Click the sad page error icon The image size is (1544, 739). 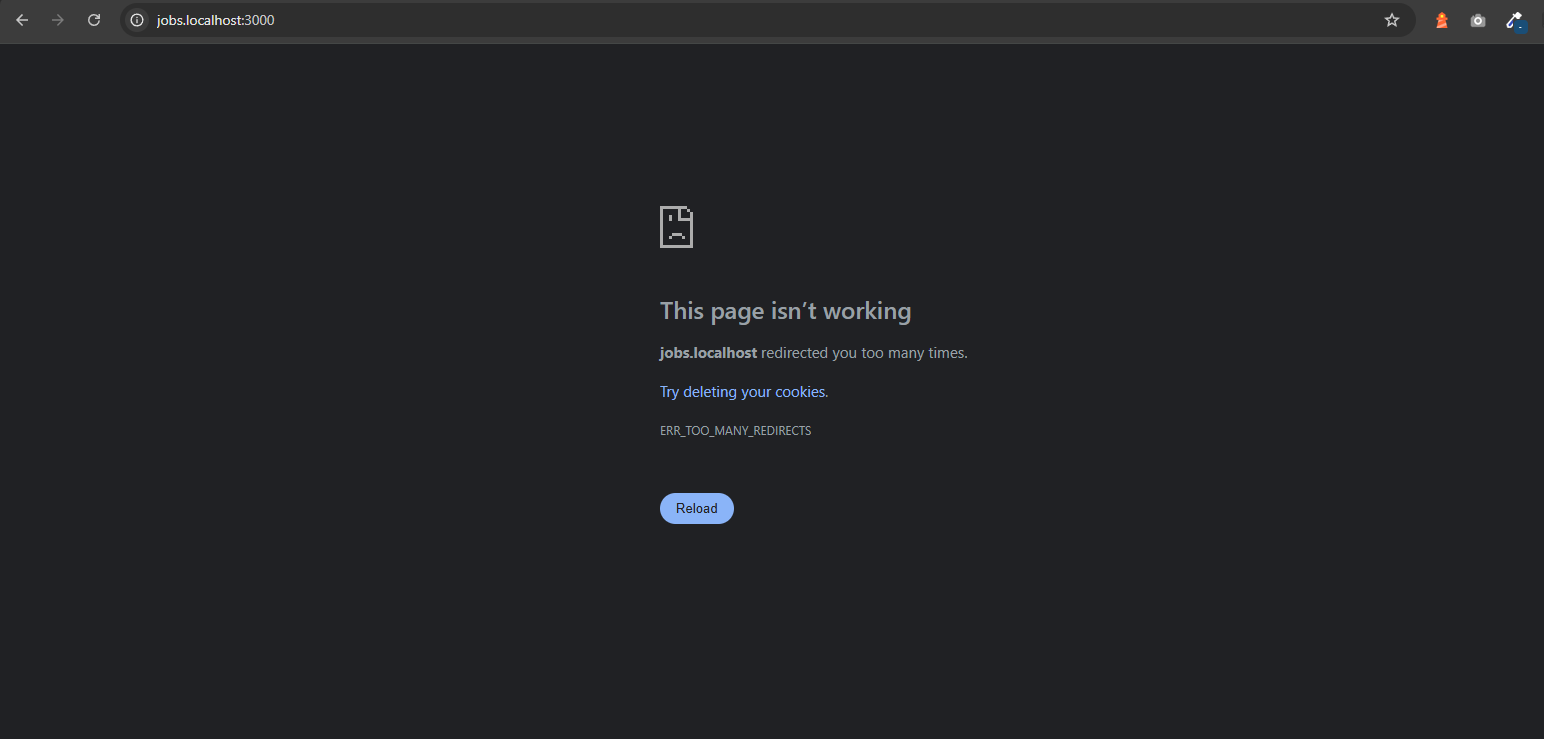(x=676, y=227)
